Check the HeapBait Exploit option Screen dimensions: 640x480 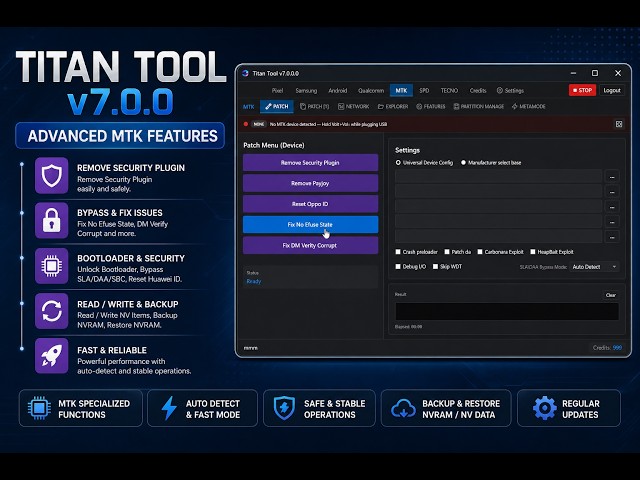(533, 252)
